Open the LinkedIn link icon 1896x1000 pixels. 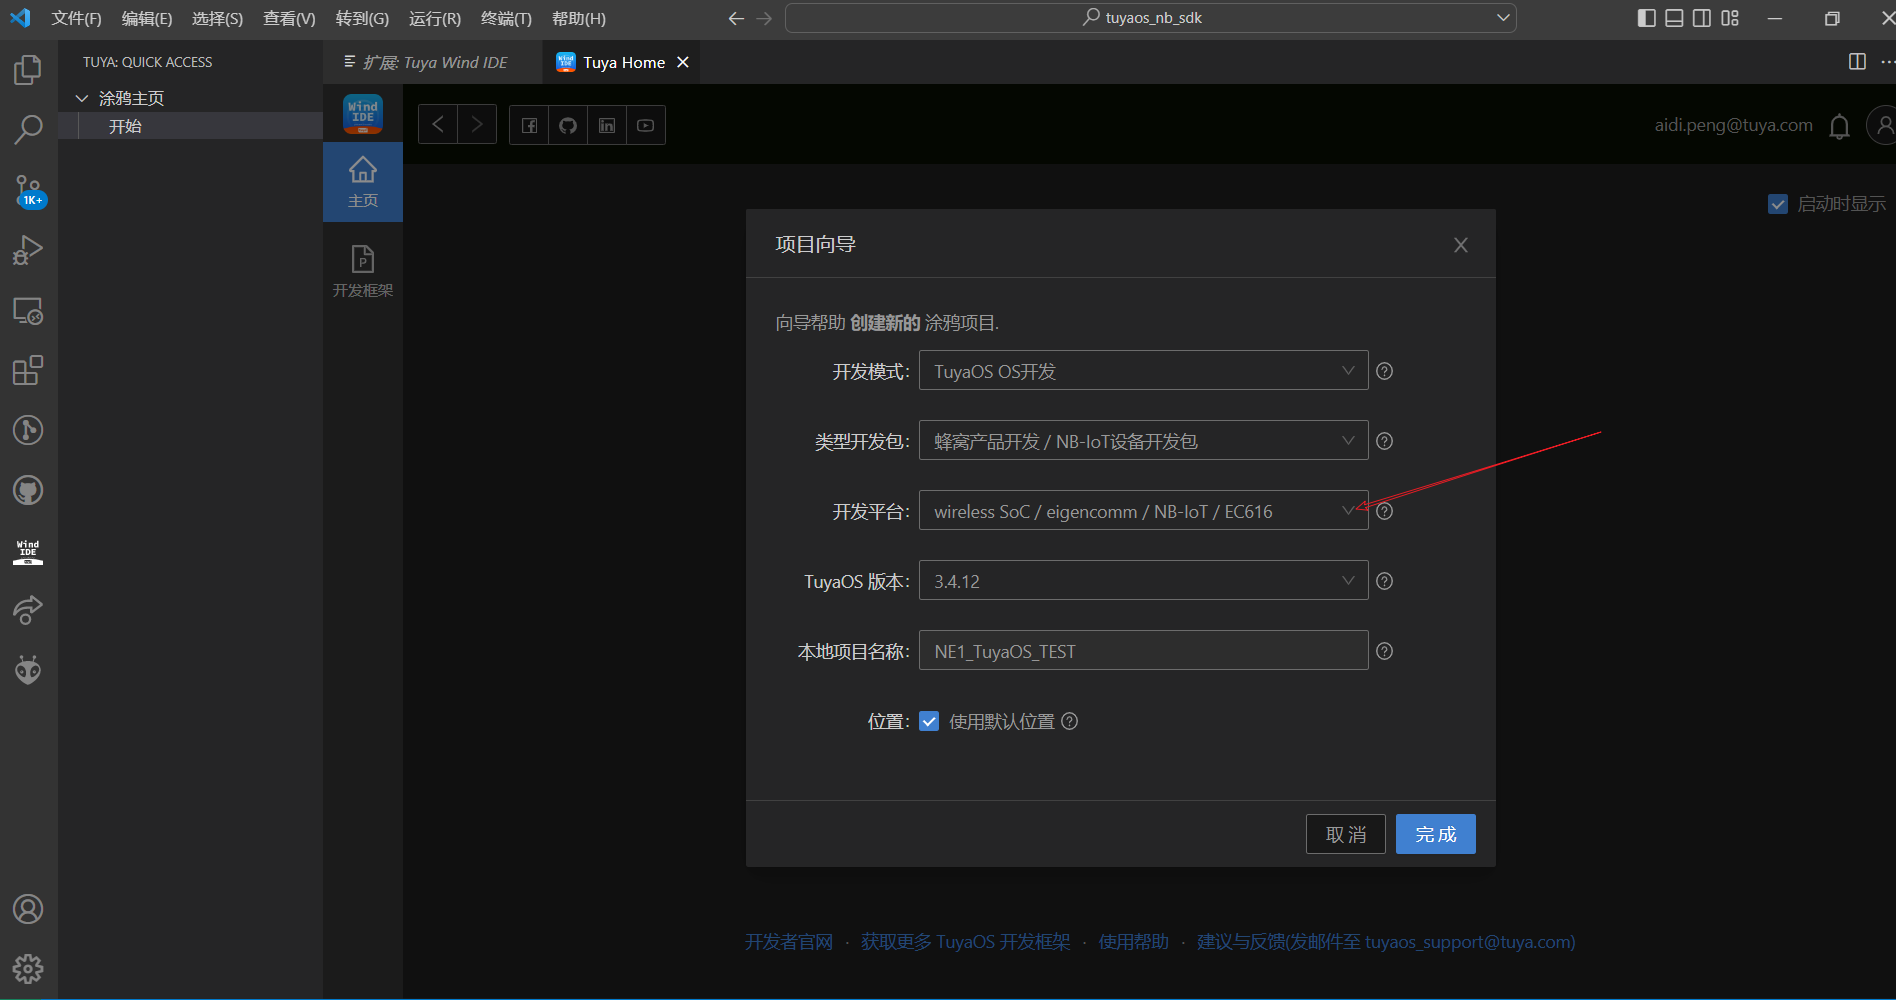(607, 125)
